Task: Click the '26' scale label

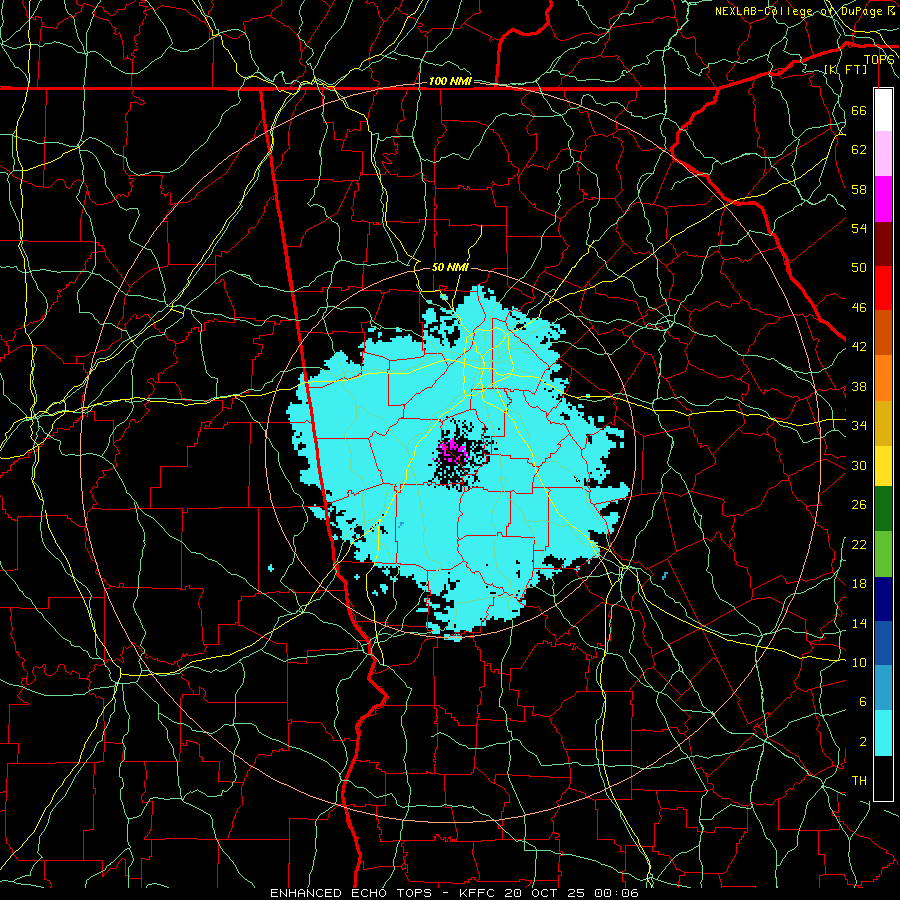Action: 859,505
